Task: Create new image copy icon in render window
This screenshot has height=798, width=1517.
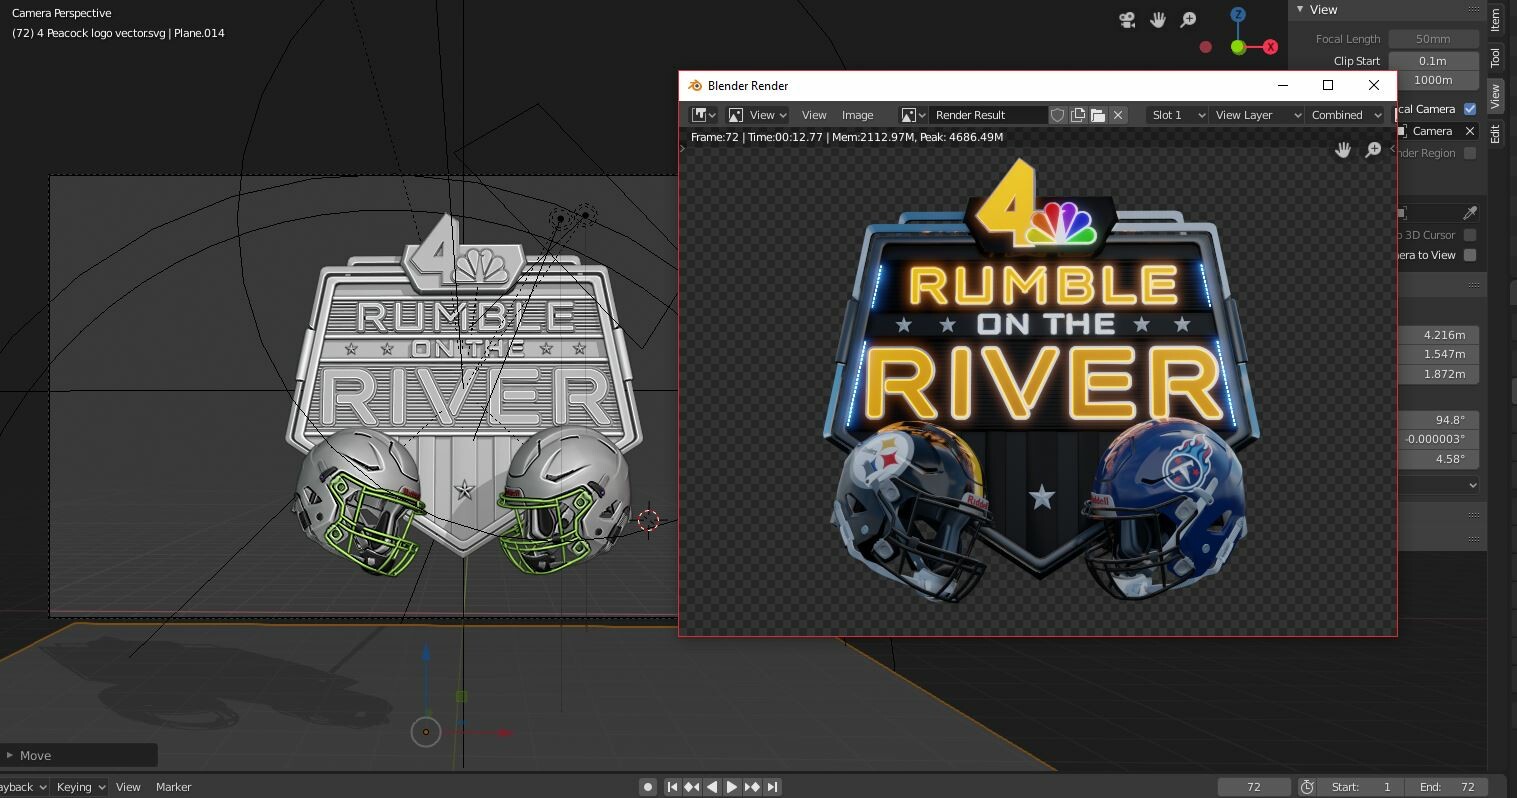Action: pyautogui.click(x=1078, y=115)
